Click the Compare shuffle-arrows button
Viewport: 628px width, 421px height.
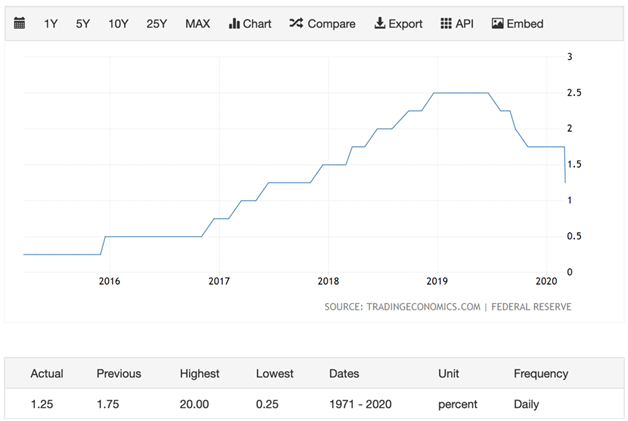[322, 23]
